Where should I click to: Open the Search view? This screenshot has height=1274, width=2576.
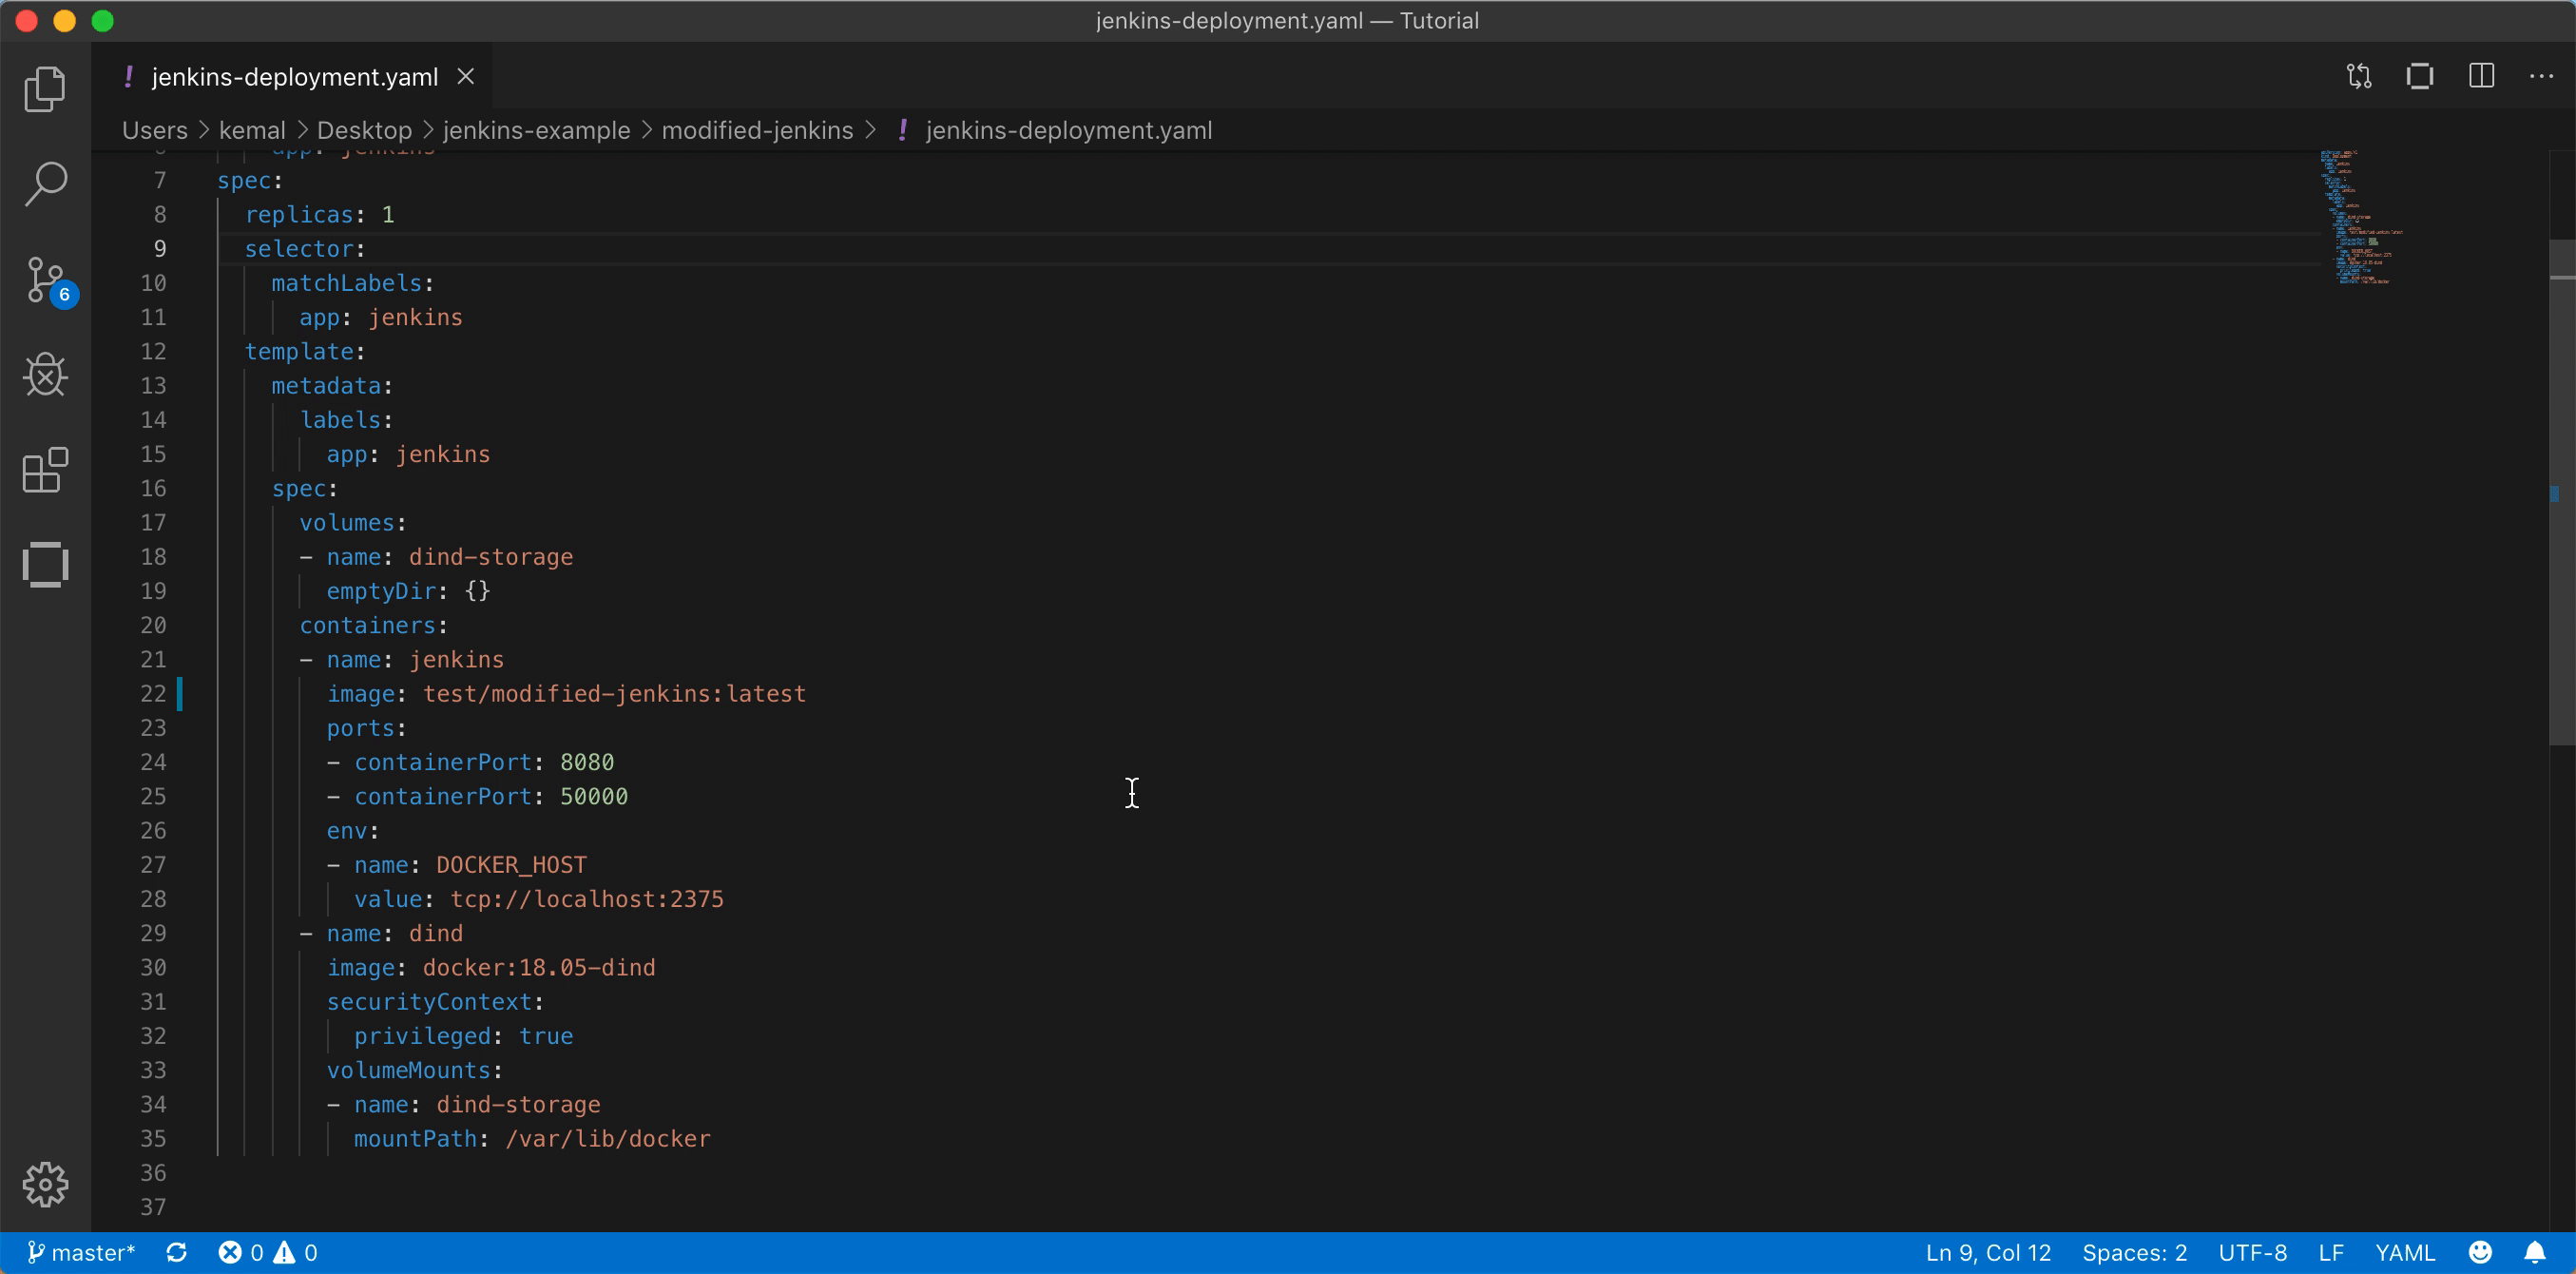pyautogui.click(x=44, y=183)
